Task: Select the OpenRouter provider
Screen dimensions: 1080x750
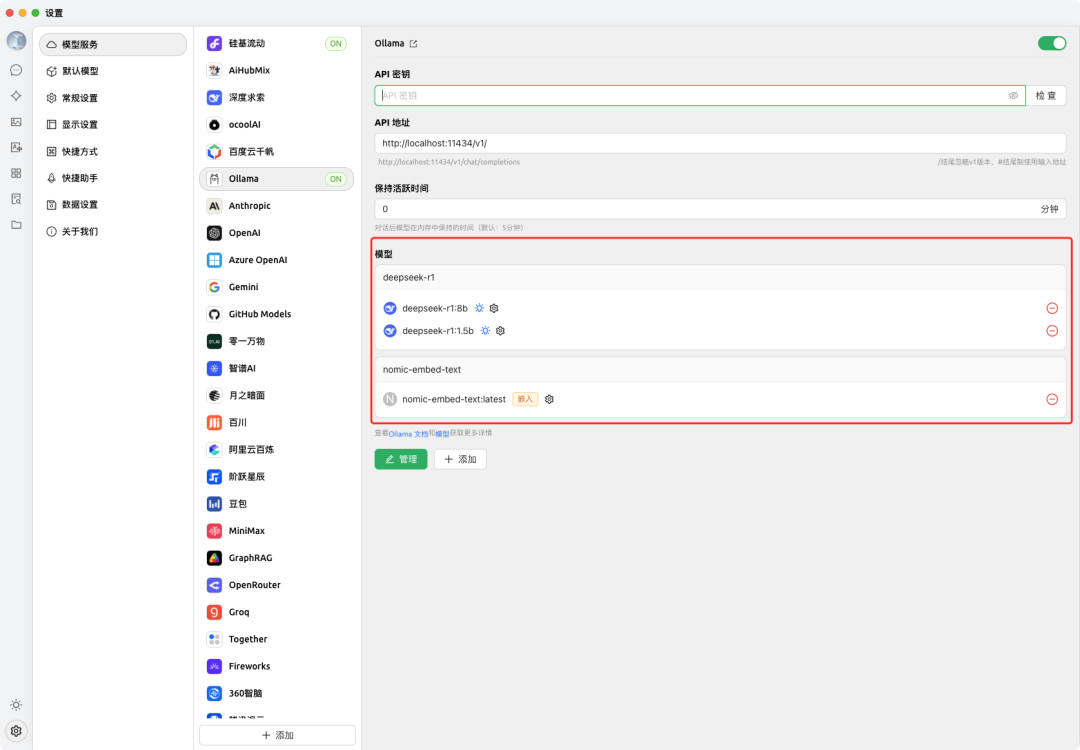Action: (276, 585)
